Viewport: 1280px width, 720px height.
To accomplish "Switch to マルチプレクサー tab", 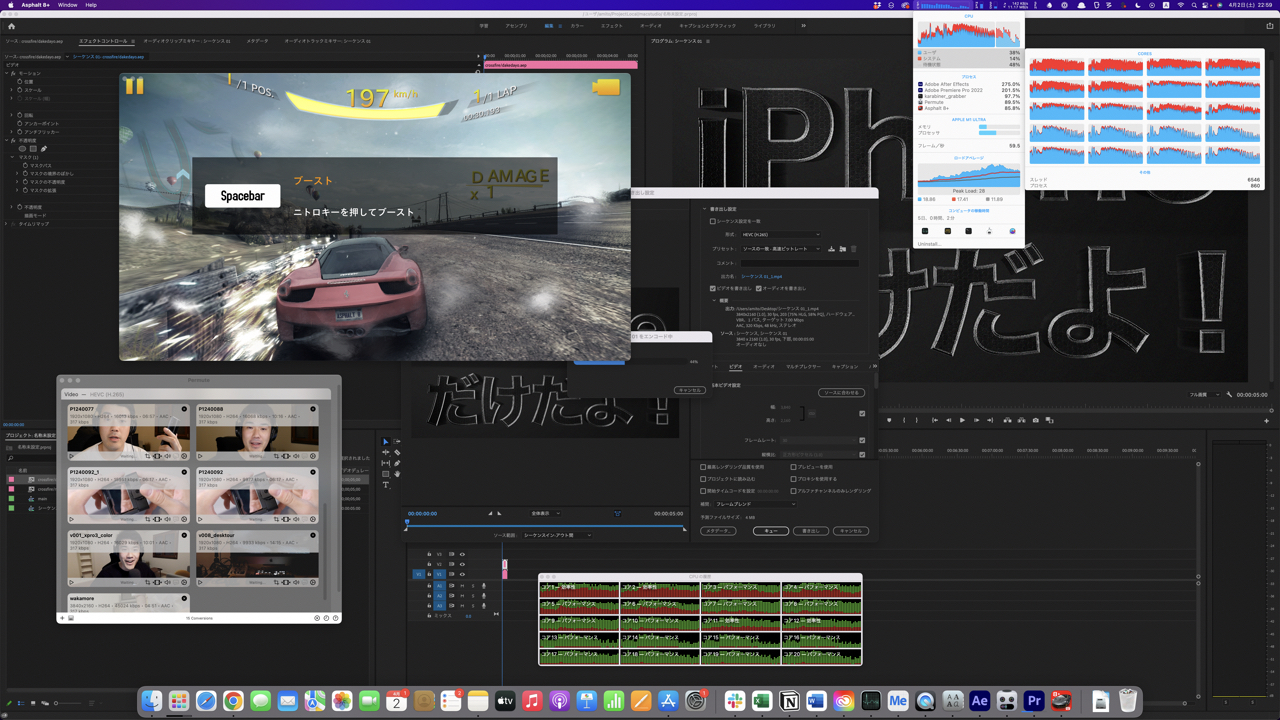I will coord(803,367).
